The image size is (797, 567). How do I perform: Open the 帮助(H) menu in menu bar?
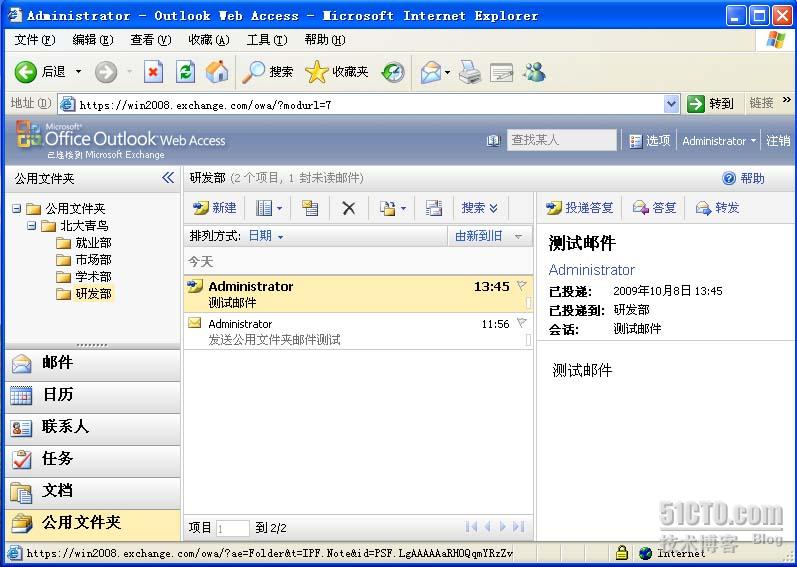click(x=325, y=40)
